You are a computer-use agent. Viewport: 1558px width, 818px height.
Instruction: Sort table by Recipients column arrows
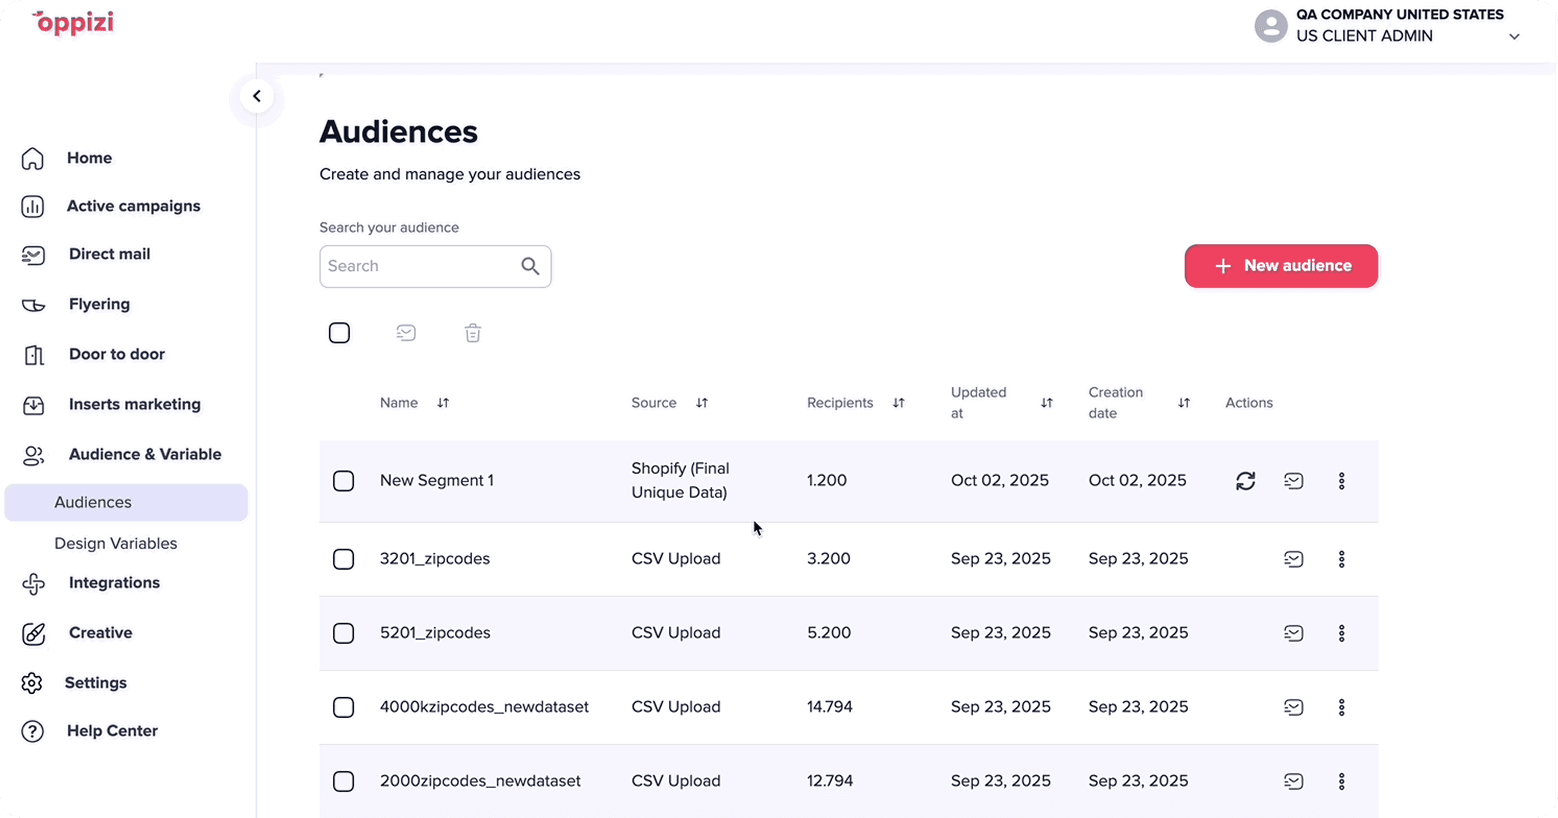898,403
